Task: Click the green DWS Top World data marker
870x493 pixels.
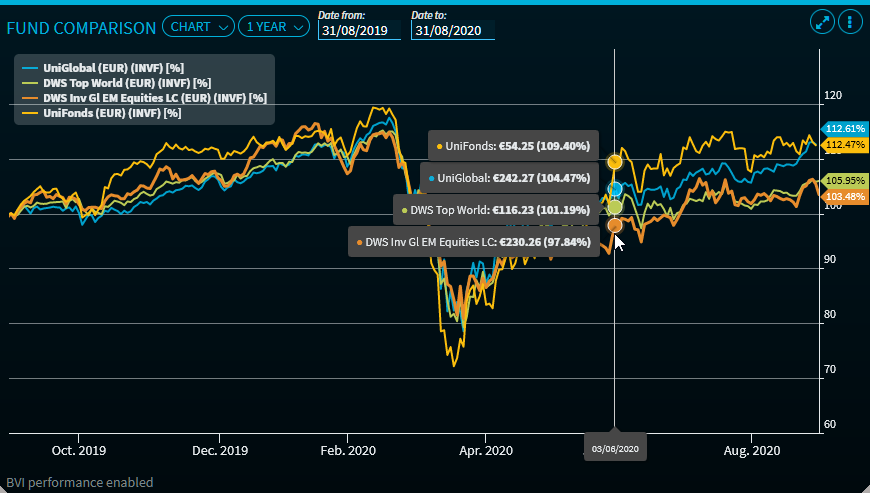Action: click(615, 207)
